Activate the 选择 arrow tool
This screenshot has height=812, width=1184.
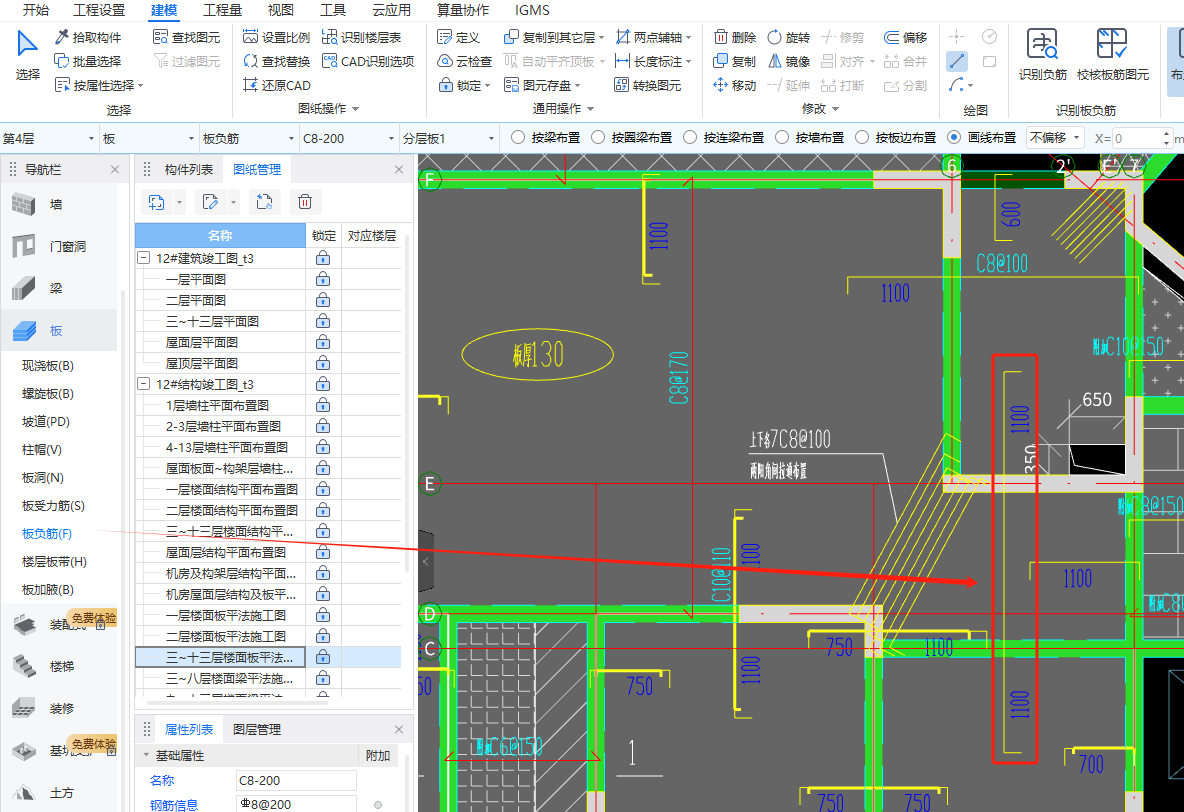[27, 55]
